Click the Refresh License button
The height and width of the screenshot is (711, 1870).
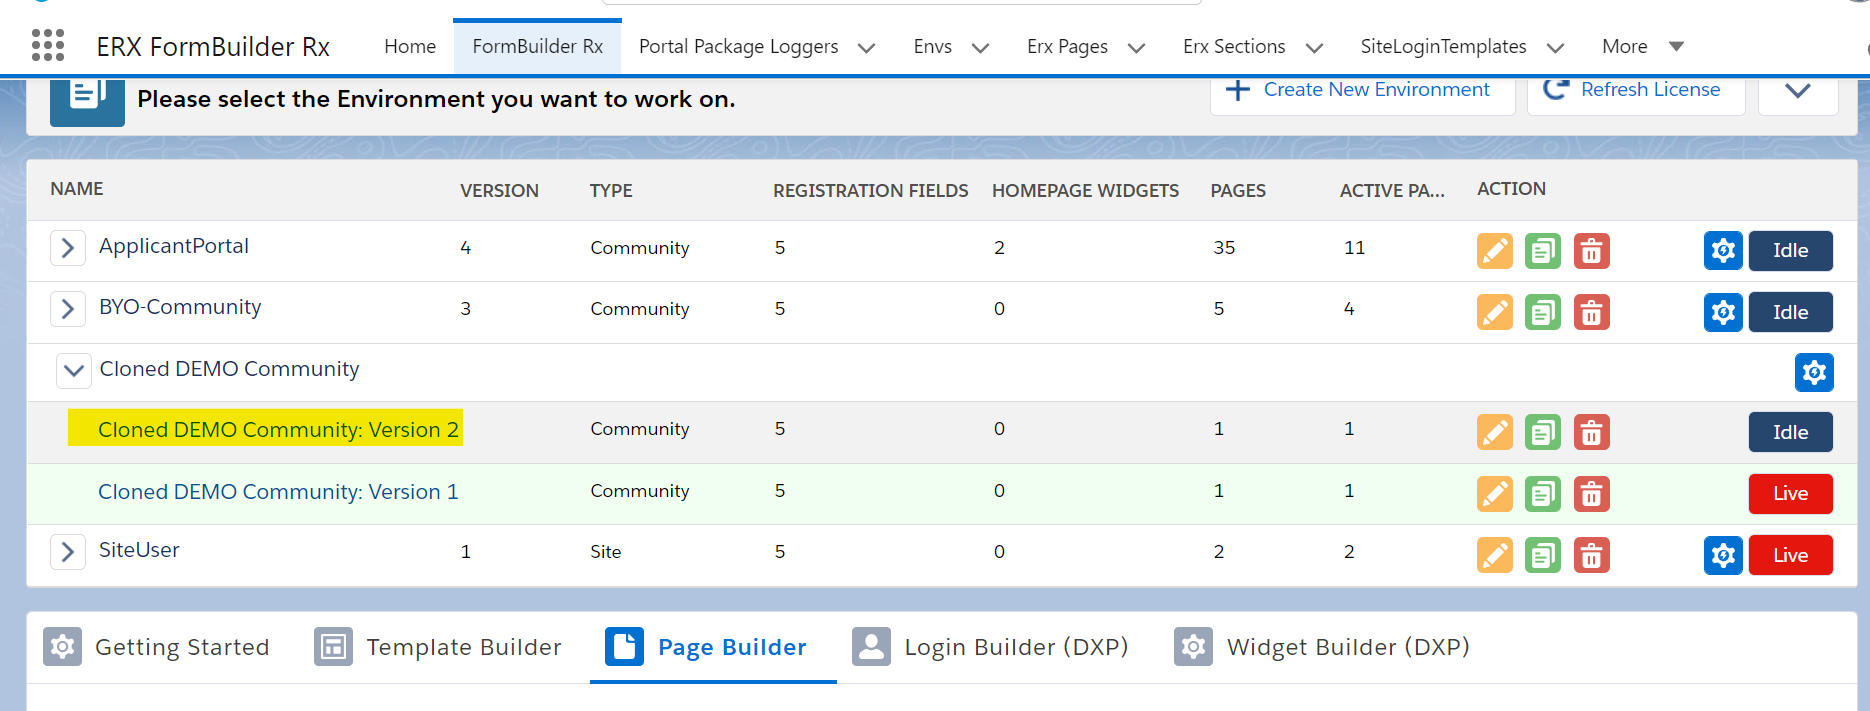coord(1635,90)
